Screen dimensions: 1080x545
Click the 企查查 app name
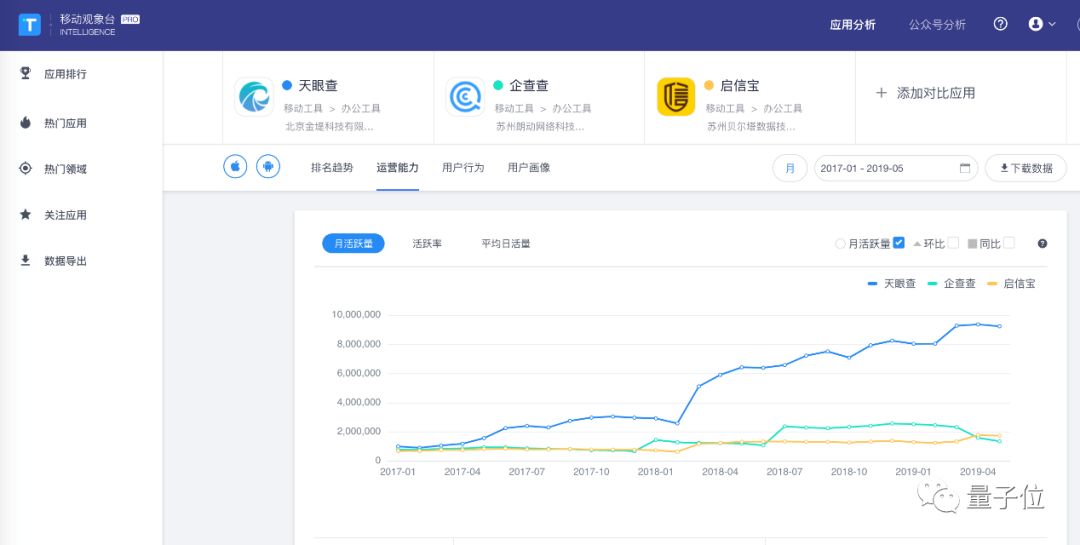tap(529, 86)
